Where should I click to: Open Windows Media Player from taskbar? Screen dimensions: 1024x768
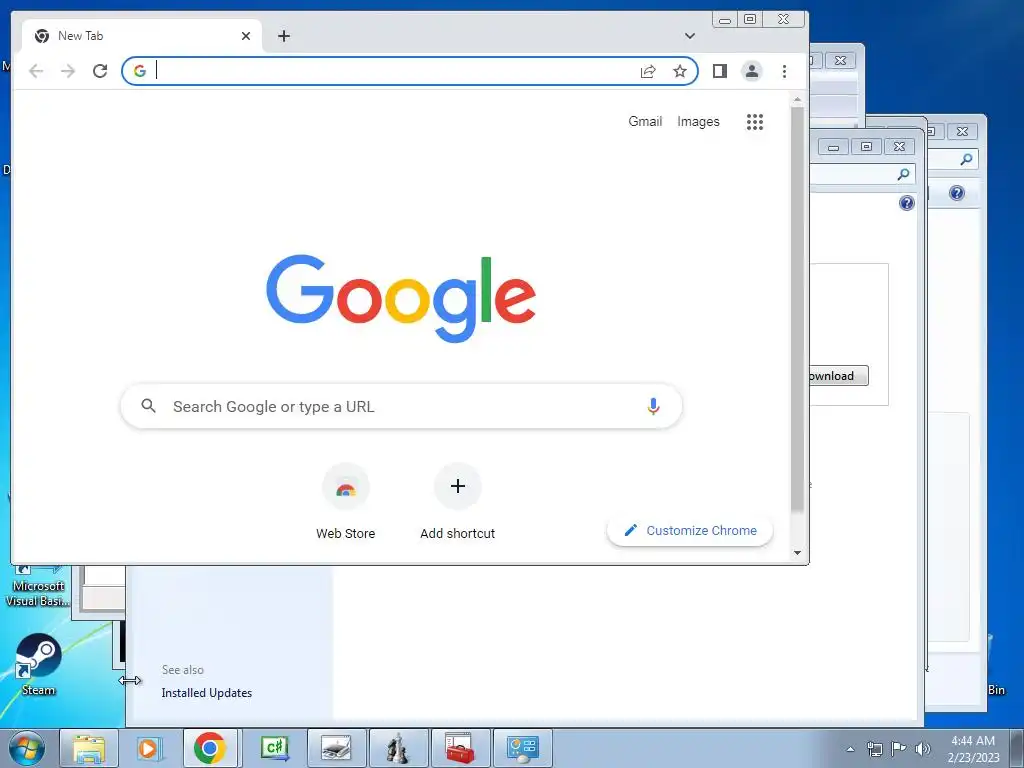click(150, 748)
